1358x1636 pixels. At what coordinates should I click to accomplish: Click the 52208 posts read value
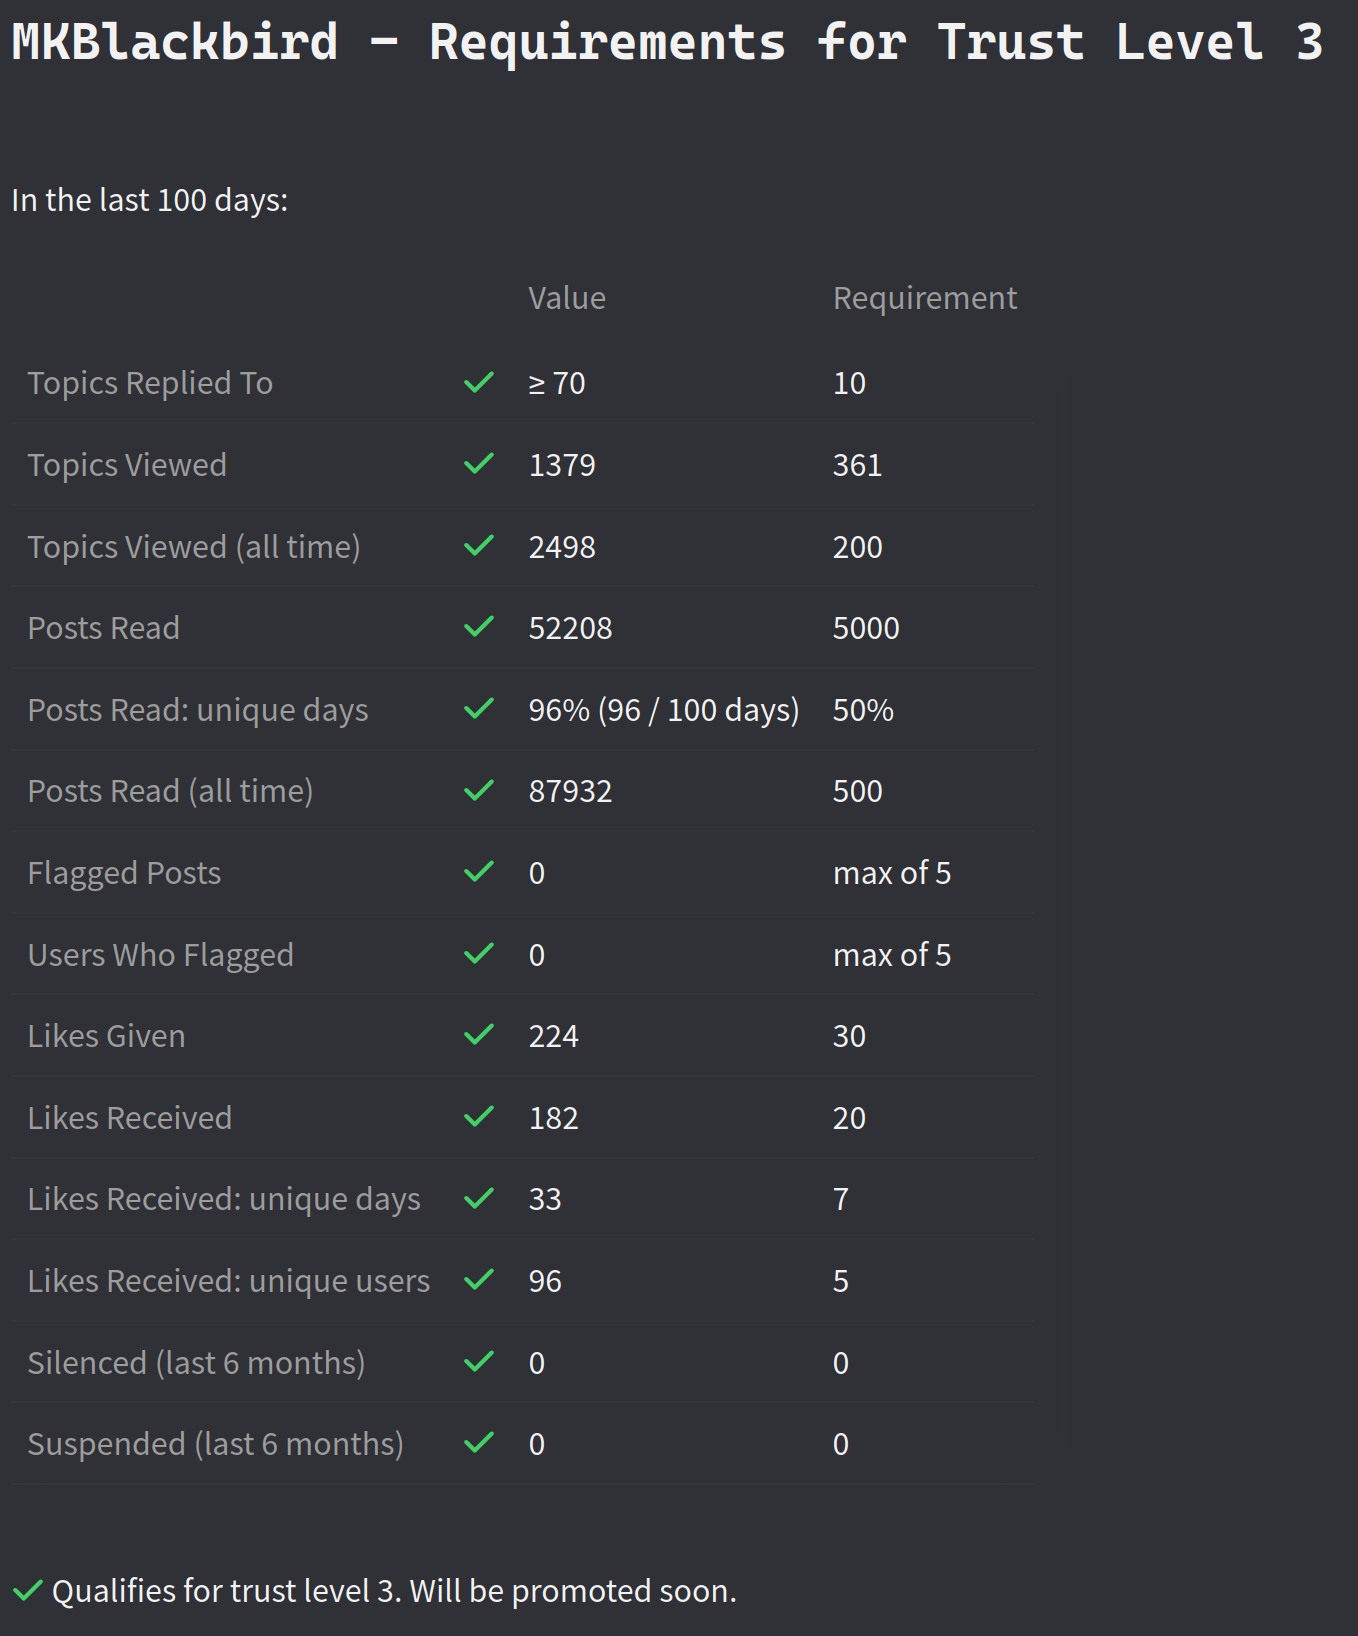[570, 628]
